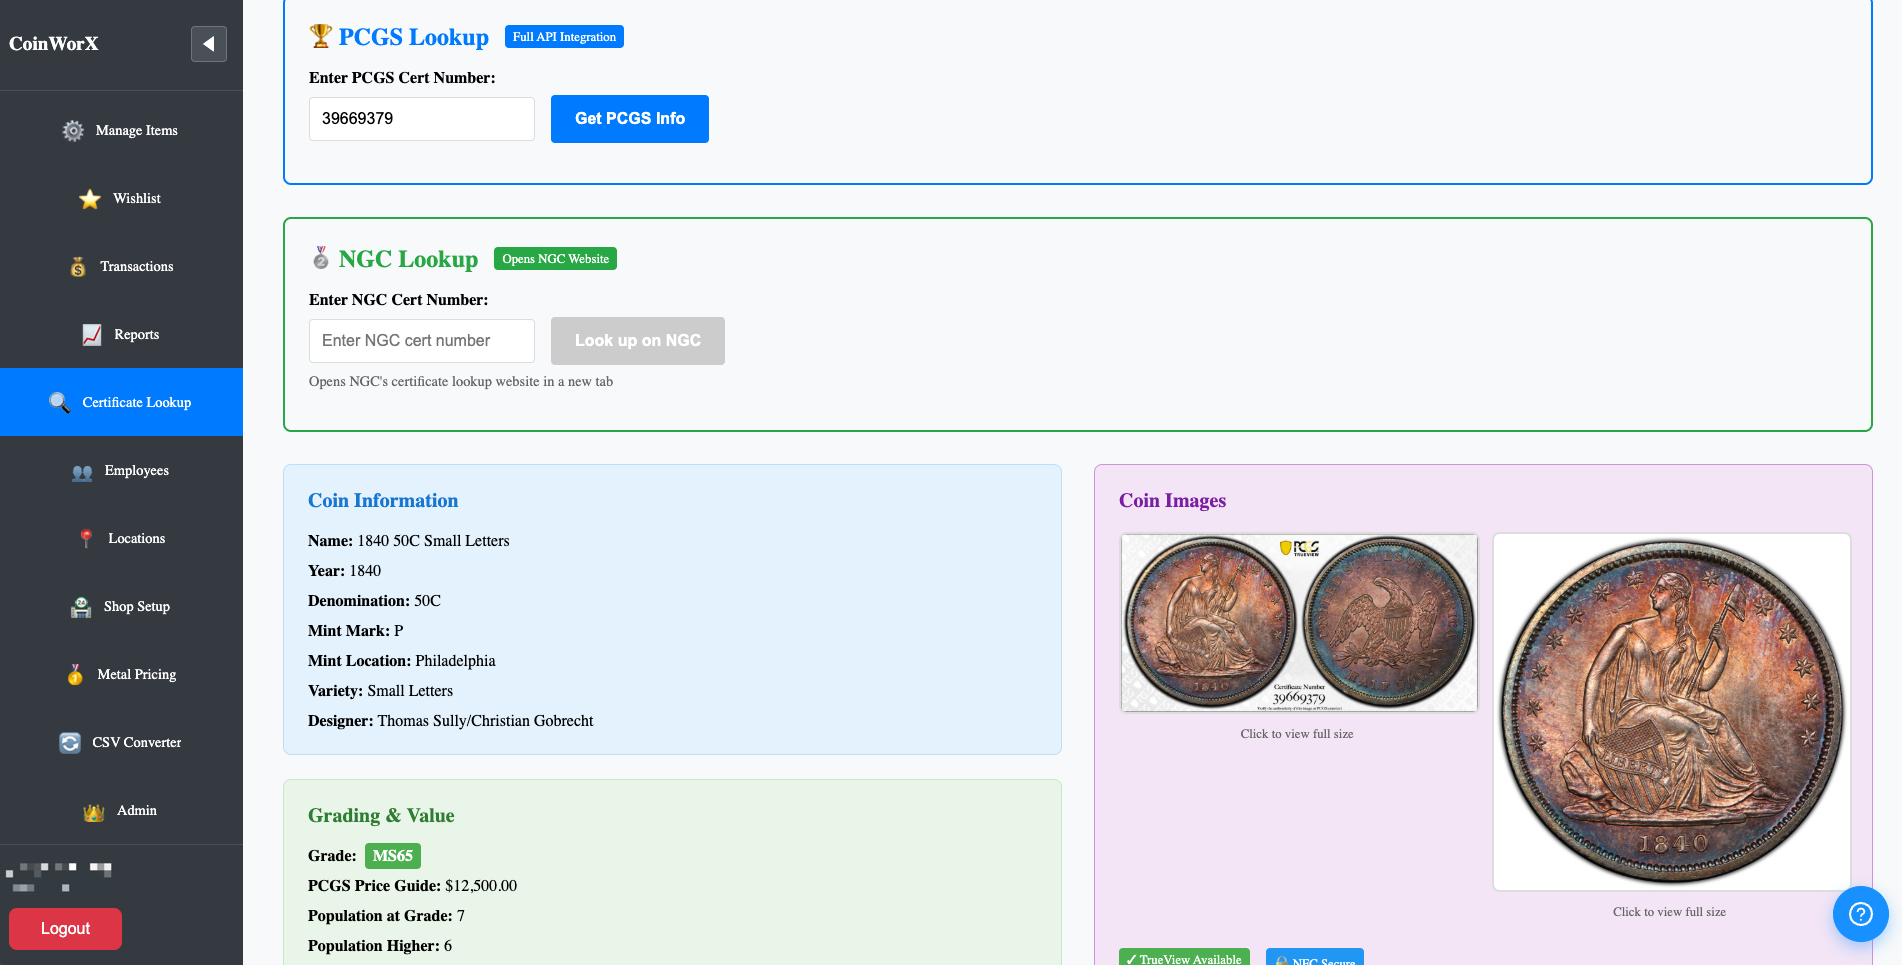
Task: Click the Year: 1840 line
Action: click(x=344, y=571)
